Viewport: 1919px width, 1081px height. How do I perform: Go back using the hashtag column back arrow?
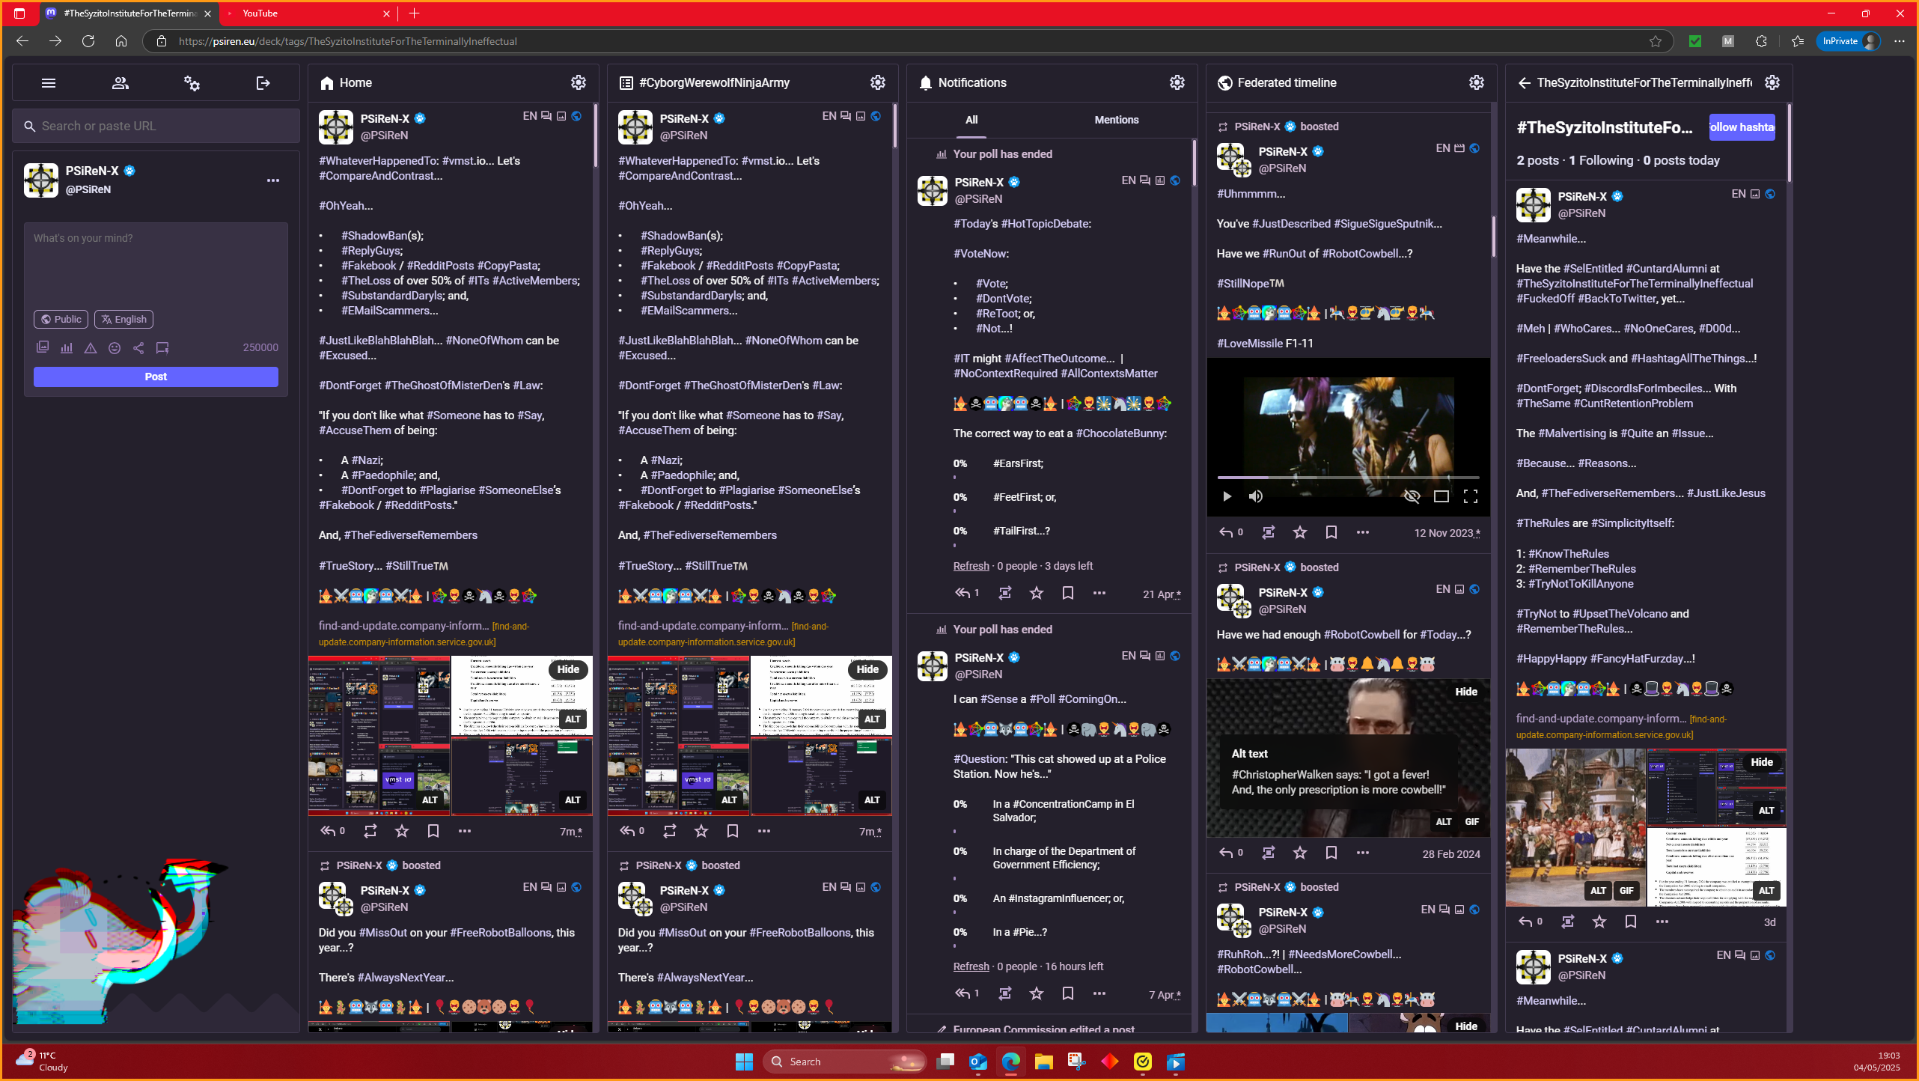[x=1524, y=83]
